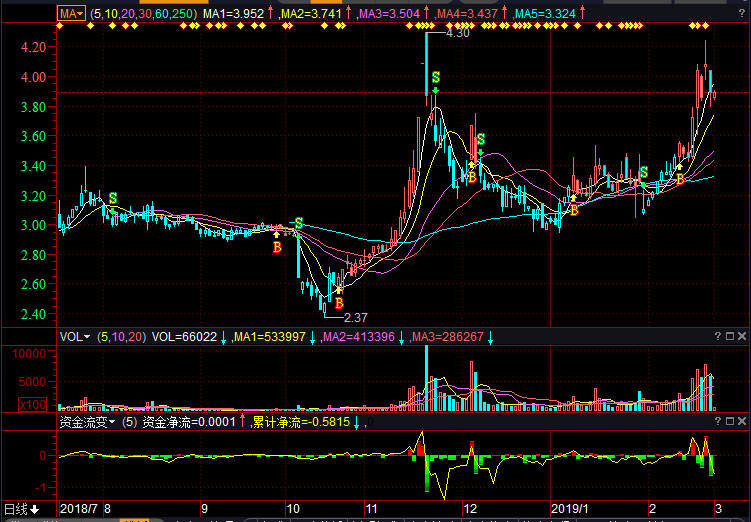The width and height of the screenshot is (751, 522).
Task: Open the VOL indicator dropdown
Action: point(75,337)
